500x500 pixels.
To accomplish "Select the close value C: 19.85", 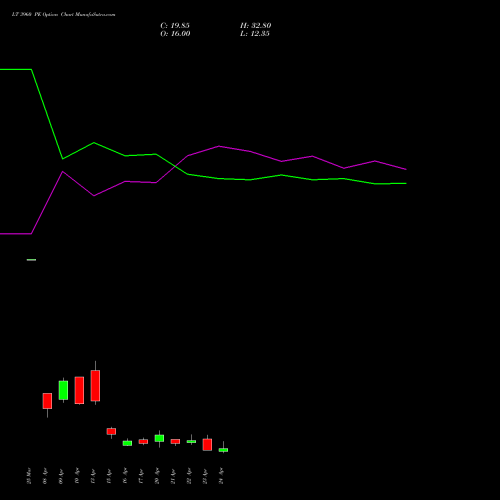I will click(175, 26).
